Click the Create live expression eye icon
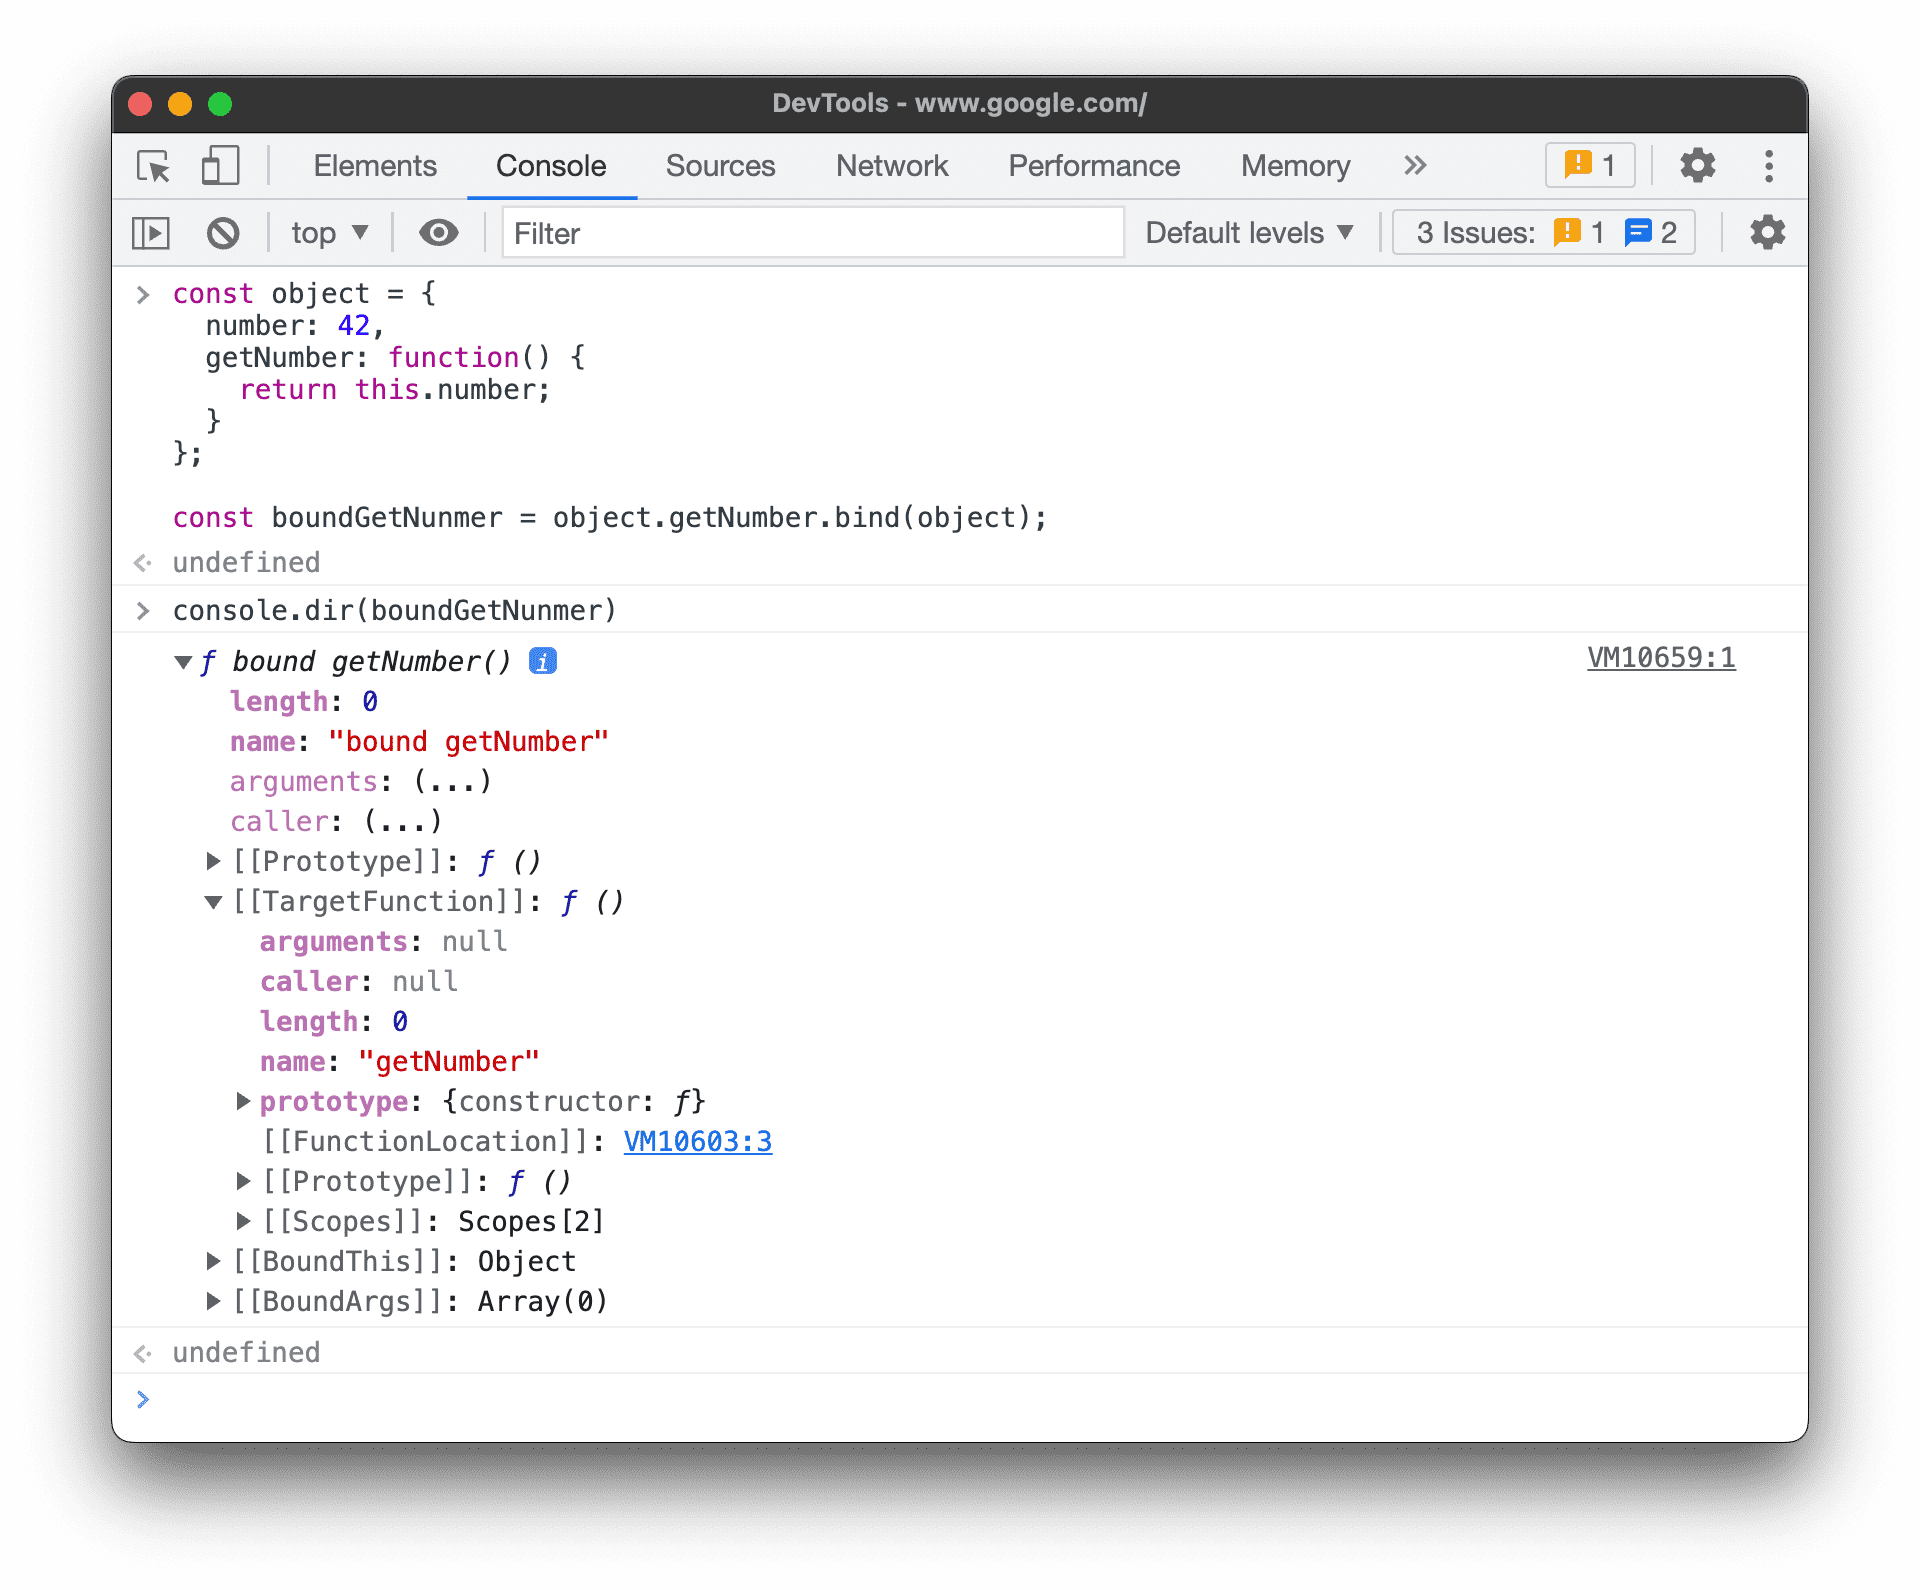 click(x=442, y=233)
